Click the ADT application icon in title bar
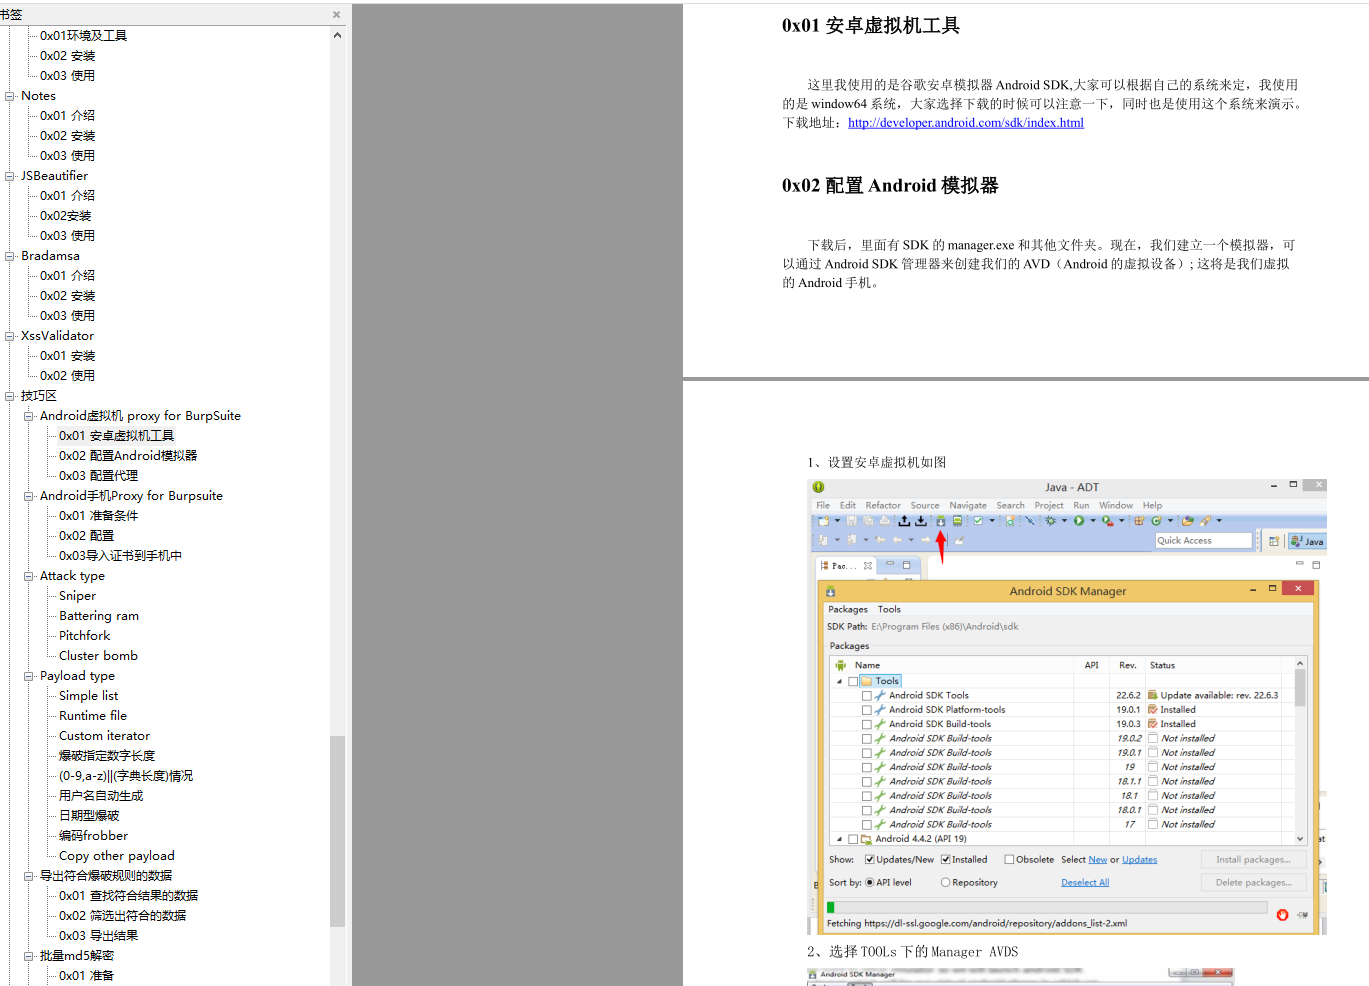The height and width of the screenshot is (986, 1369). click(x=818, y=487)
